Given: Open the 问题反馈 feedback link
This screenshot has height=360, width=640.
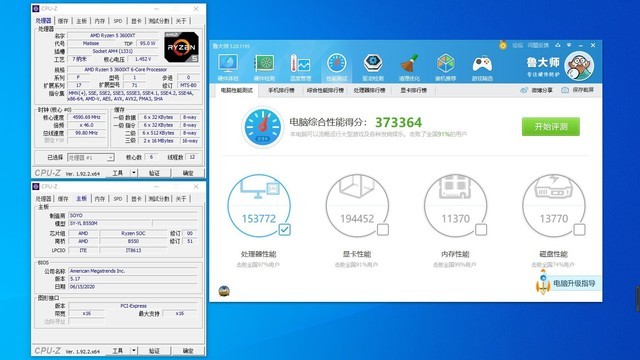Looking at the screenshot, I should coord(538,45).
